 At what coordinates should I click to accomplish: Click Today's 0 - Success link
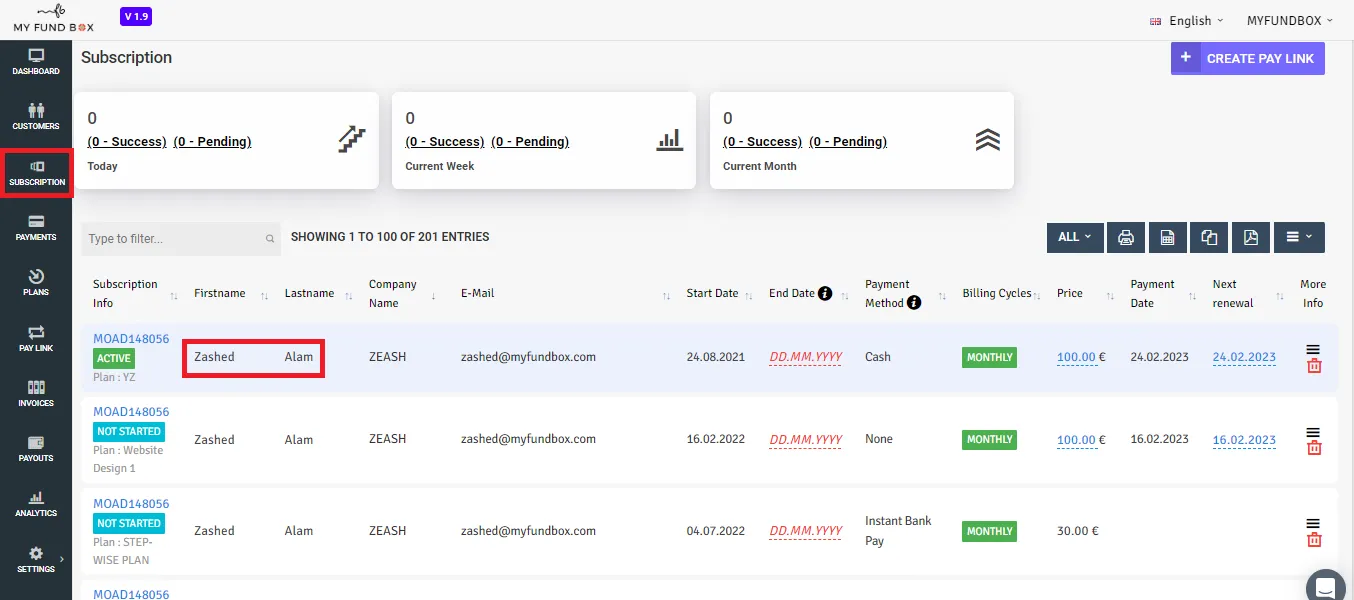[x=127, y=142]
